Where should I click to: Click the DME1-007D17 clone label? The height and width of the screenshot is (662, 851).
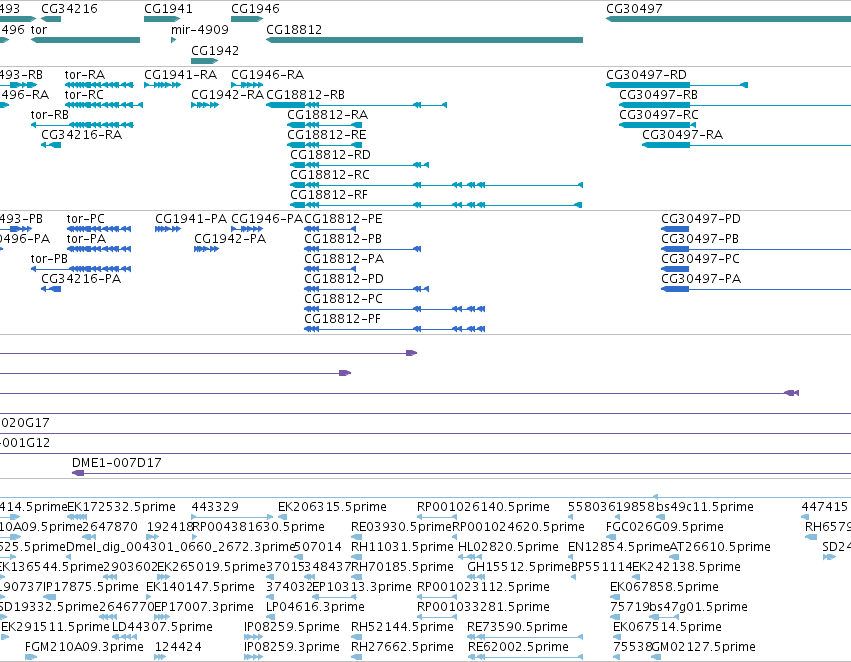point(117,463)
